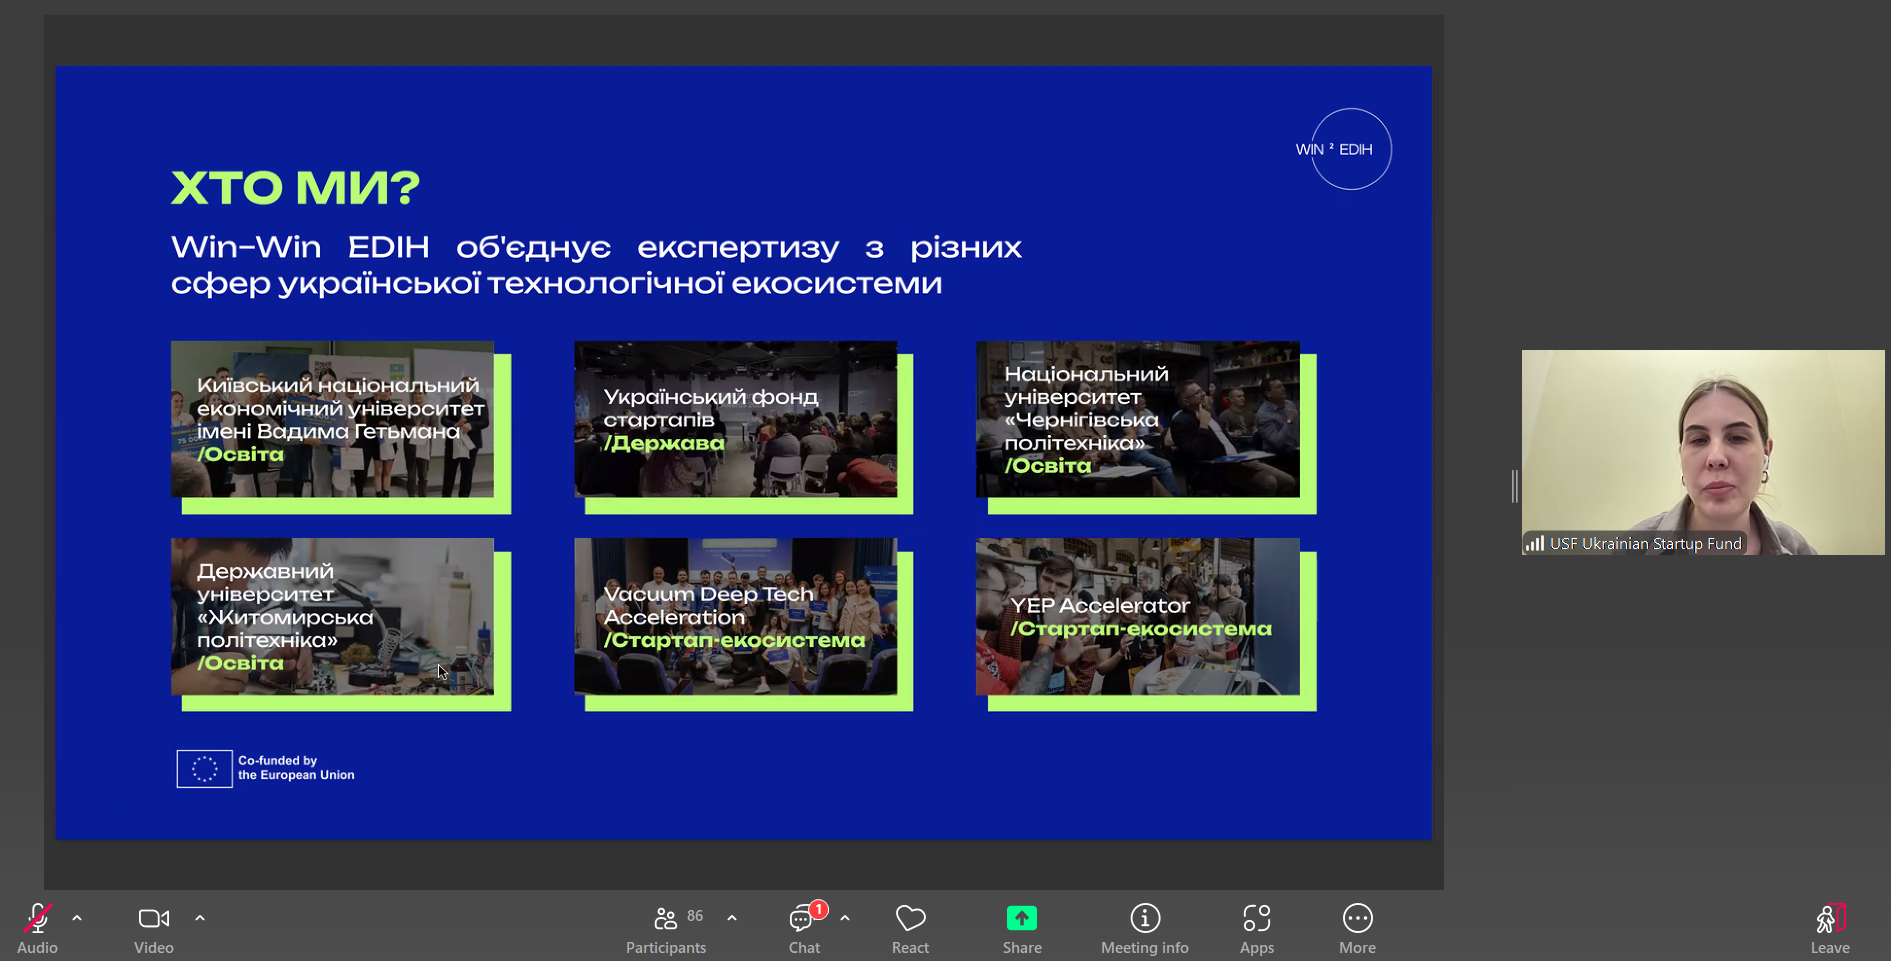This screenshot has width=1891, height=961.
Task: Click the Vacuum Deep Tech Acceleration card
Action: pos(743,624)
